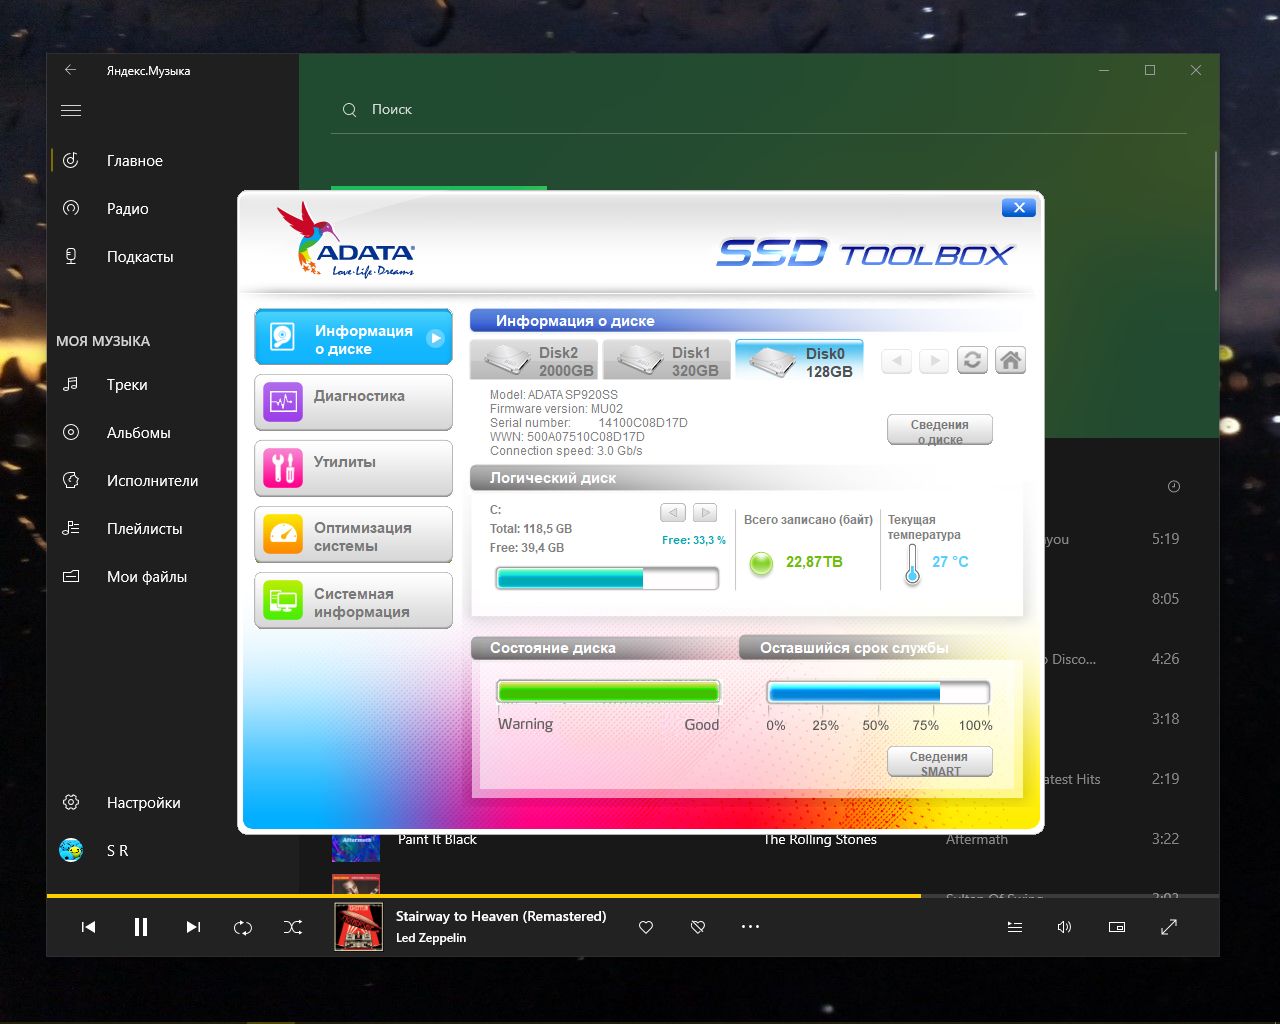Click The Rolling Stones artist link
Screen dimensions: 1280x1024
[820, 840]
